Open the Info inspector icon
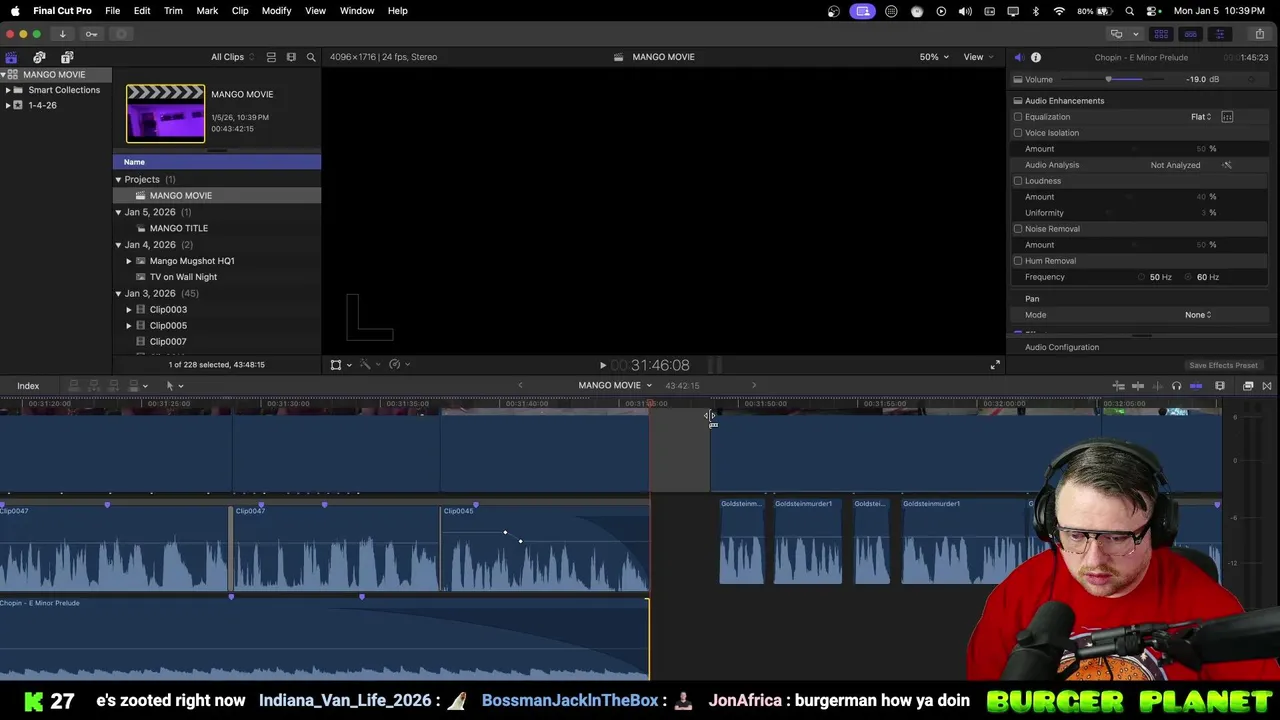 pos(1036,57)
